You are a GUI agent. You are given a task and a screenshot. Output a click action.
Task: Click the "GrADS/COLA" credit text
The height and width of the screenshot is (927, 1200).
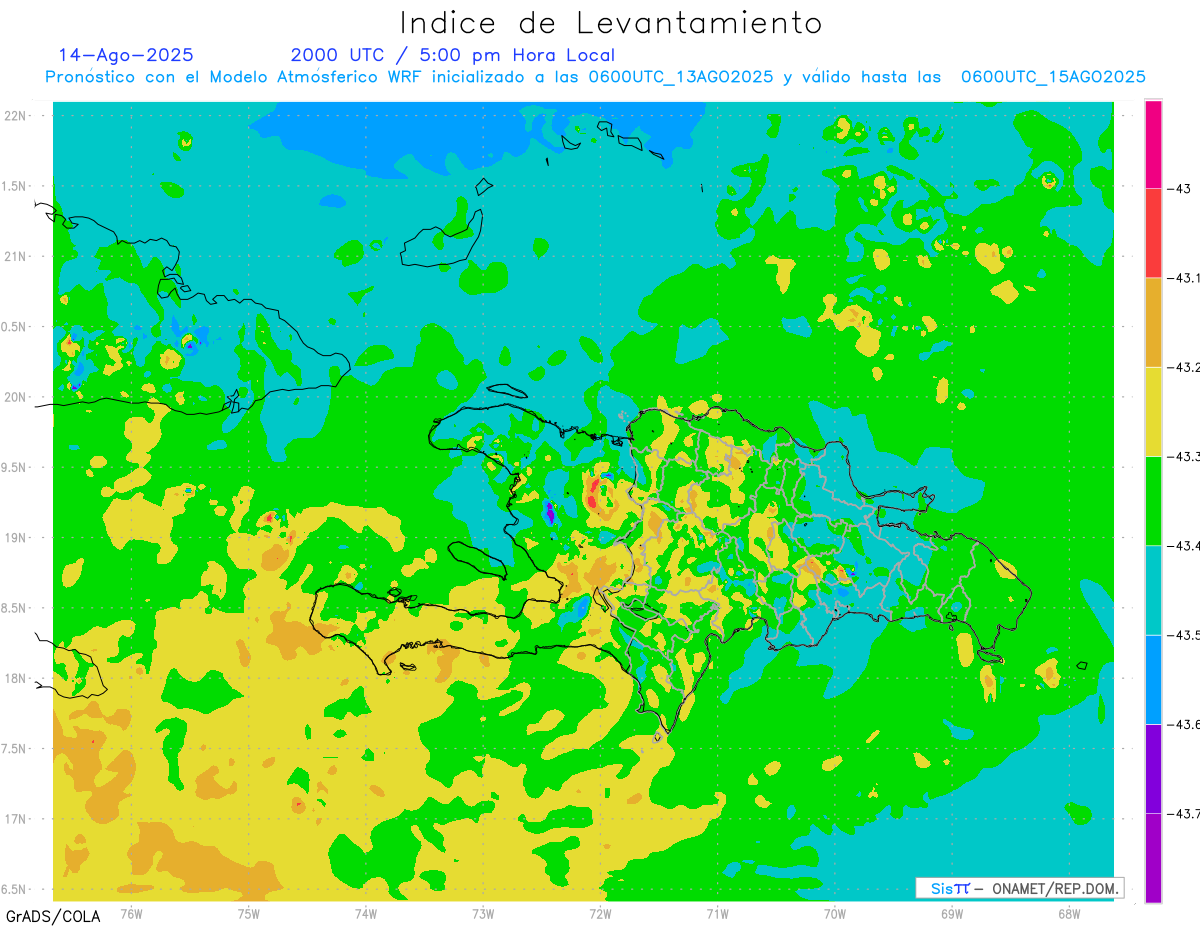tap(51, 915)
